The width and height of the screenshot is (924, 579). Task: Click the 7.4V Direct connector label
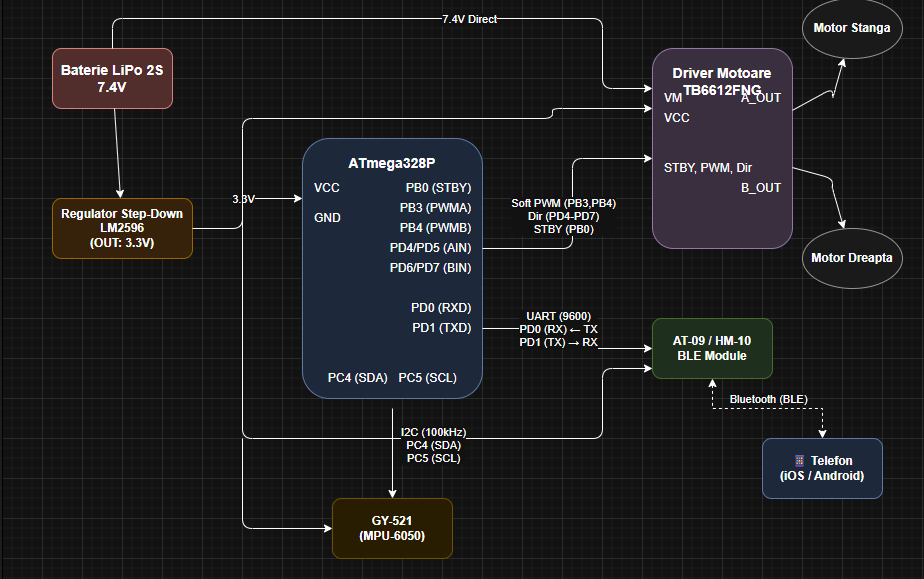470,19
